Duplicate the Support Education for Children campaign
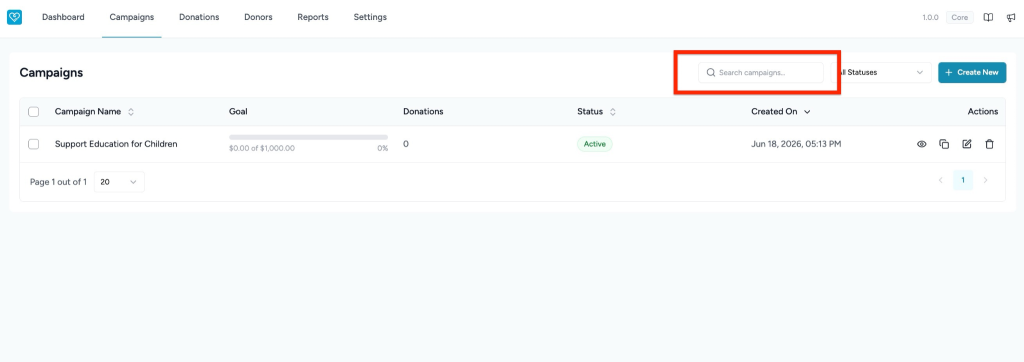Viewport: 1024px width, 362px height. coord(944,144)
